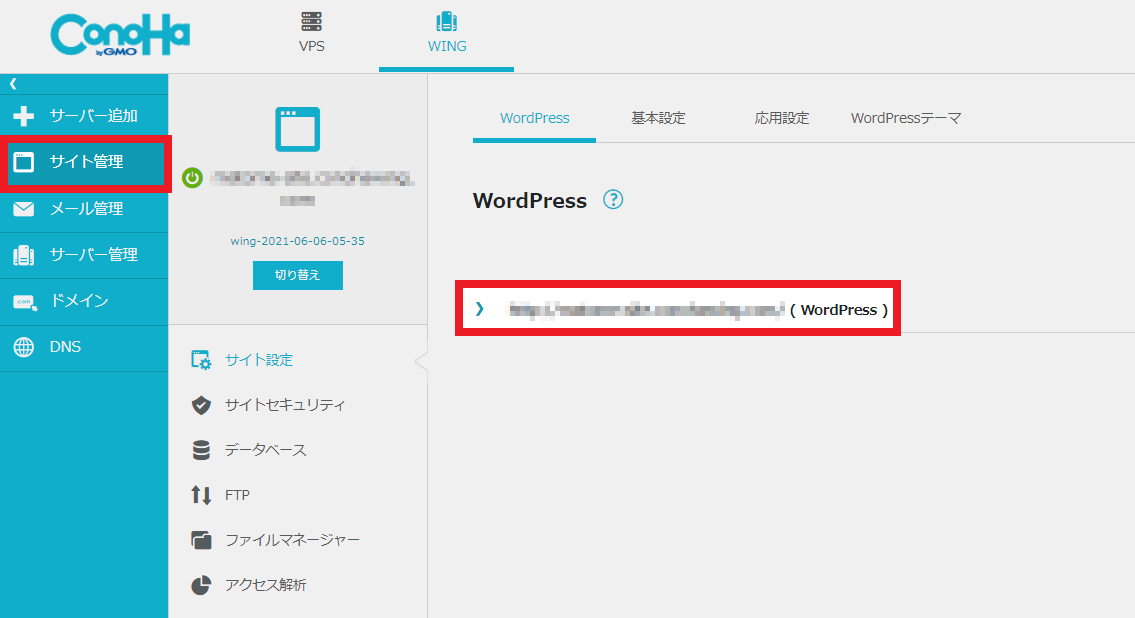Click the help question mark beside WordPress

(x=613, y=200)
